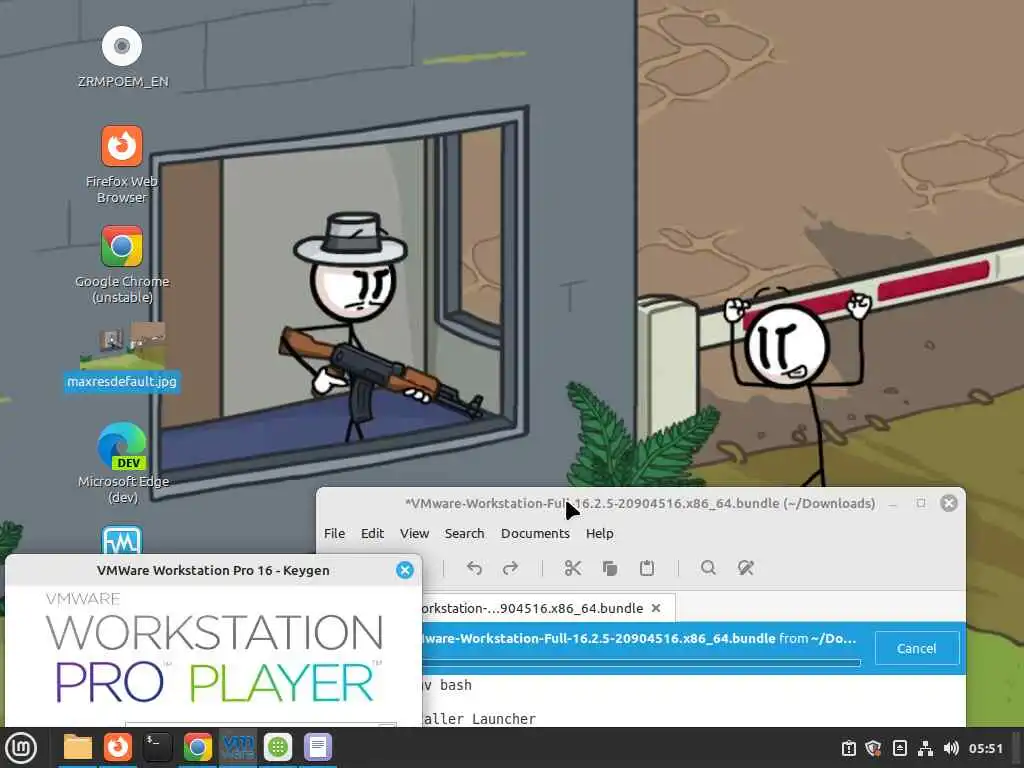Image resolution: width=1024 pixels, height=768 pixels.
Task: Click the Find and Replace icon
Action: [746, 568]
